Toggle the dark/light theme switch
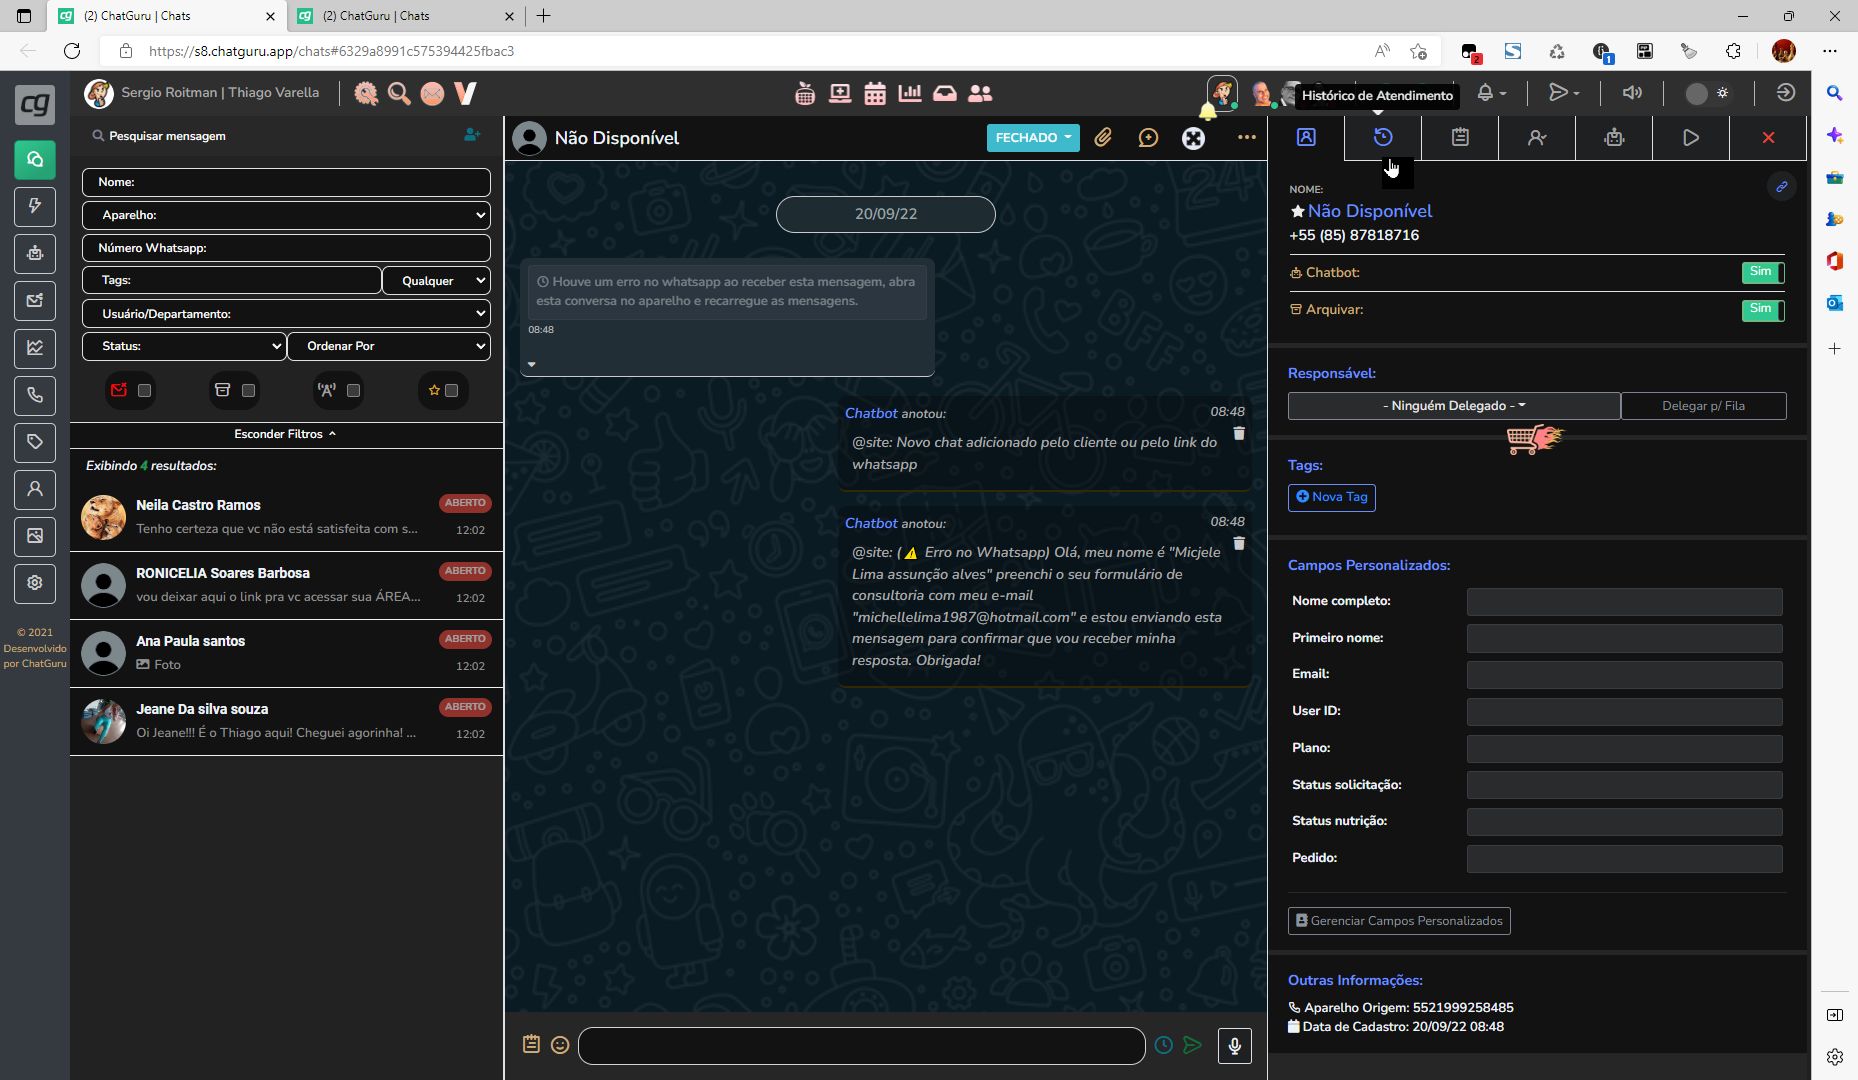This screenshot has height=1080, width=1858. click(1707, 93)
